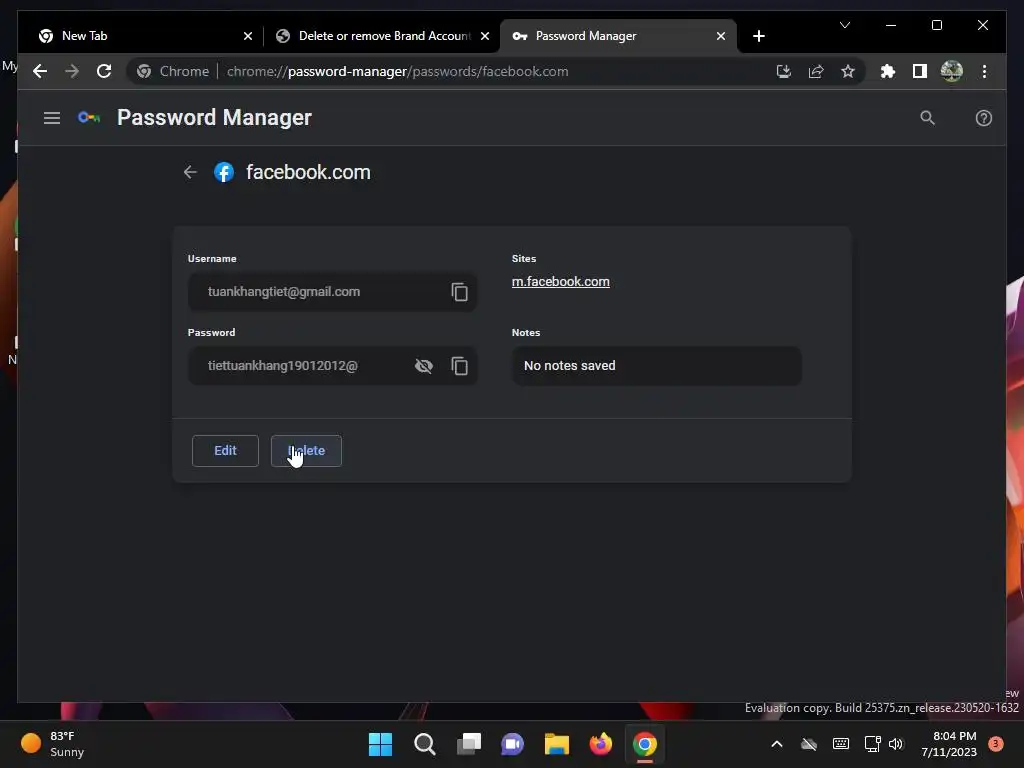Open the Password Manager hamburger menu
This screenshot has height=768, width=1024.
[x=52, y=118]
